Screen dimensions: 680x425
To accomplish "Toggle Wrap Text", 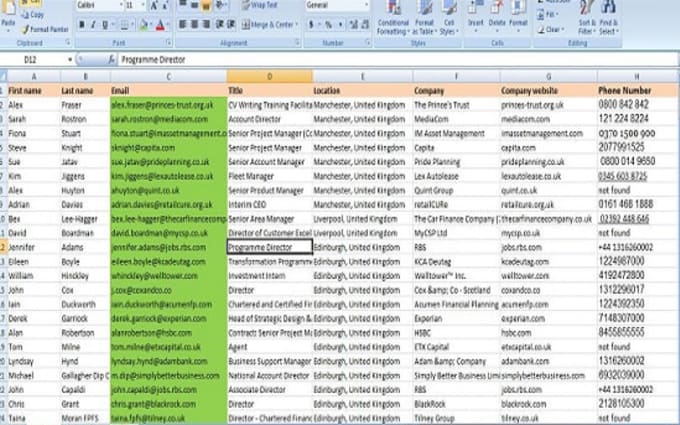I will (x=260, y=5).
